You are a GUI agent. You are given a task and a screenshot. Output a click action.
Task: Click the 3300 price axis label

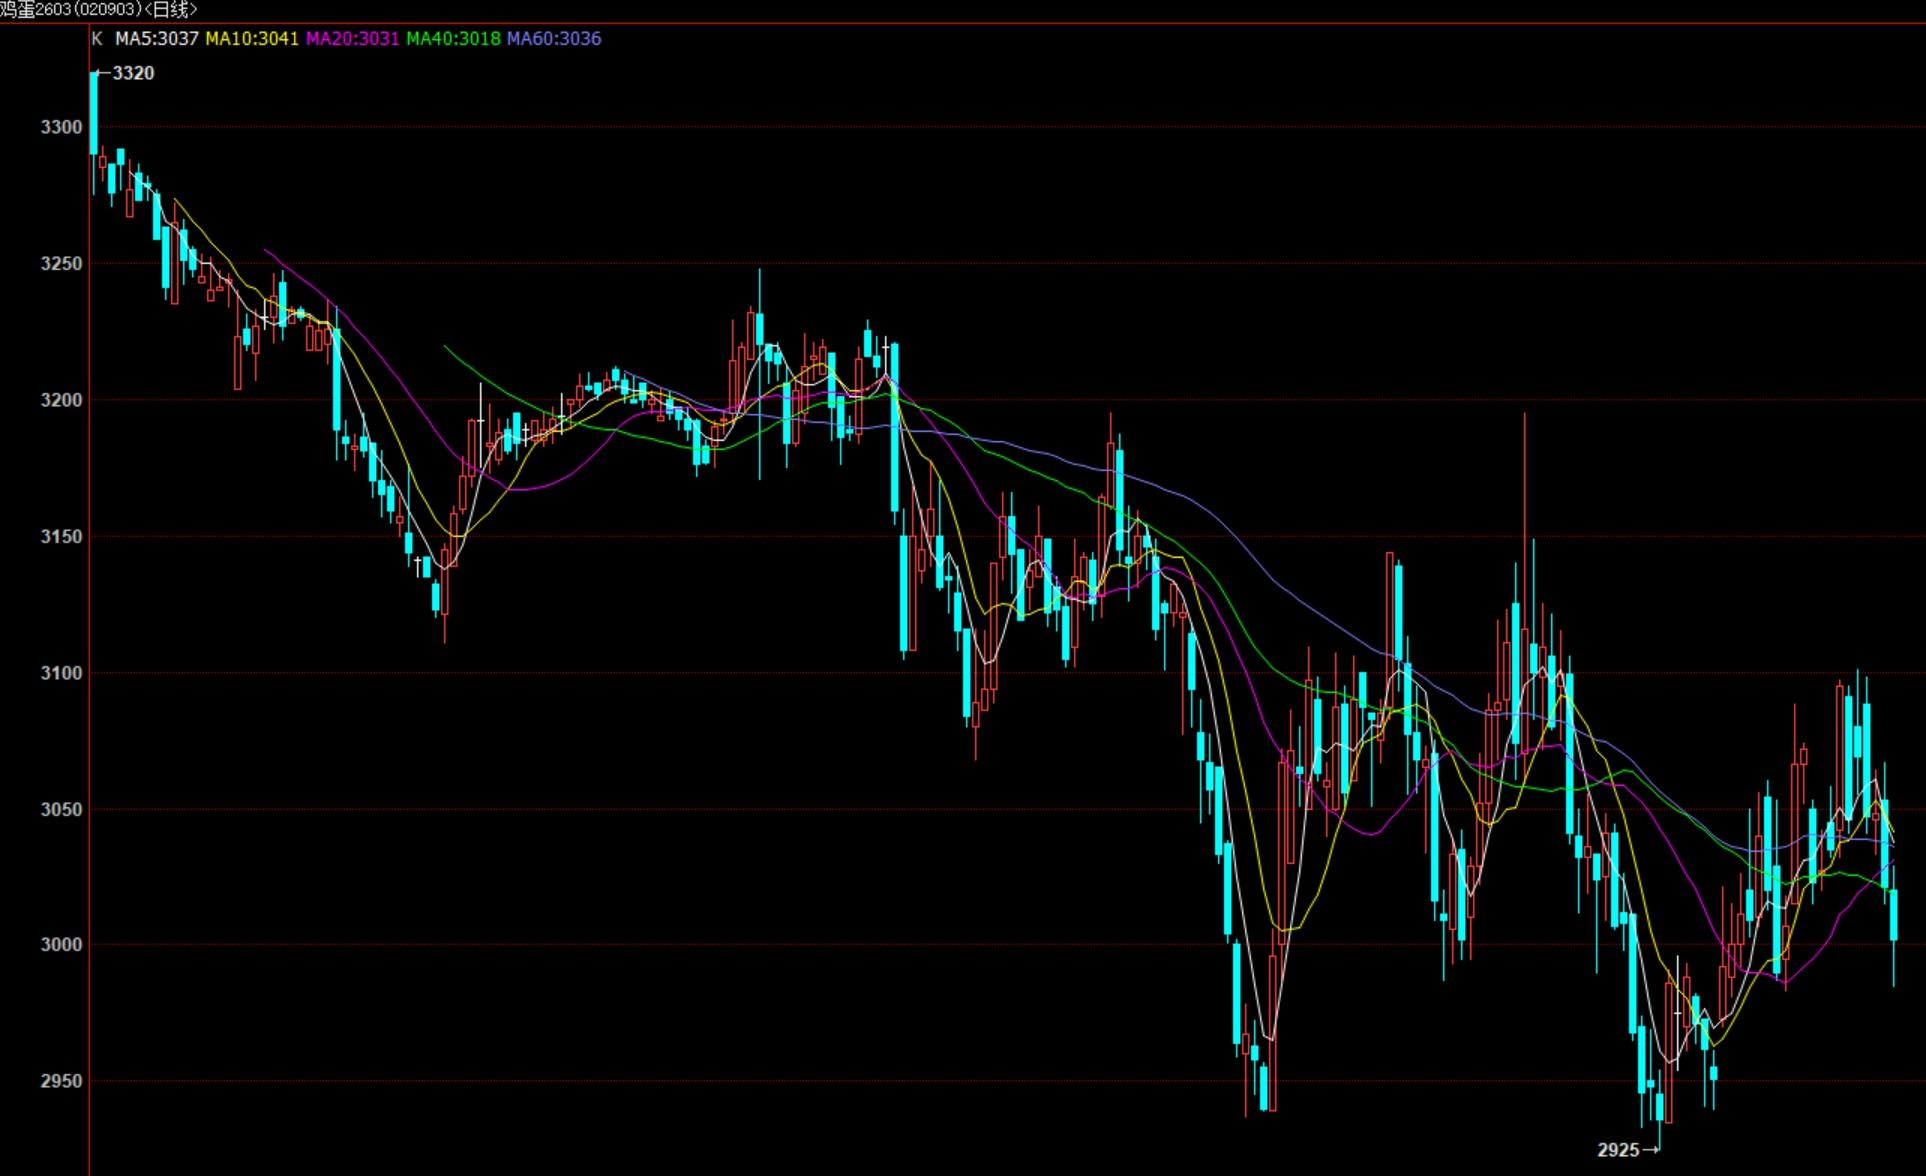click(x=61, y=127)
